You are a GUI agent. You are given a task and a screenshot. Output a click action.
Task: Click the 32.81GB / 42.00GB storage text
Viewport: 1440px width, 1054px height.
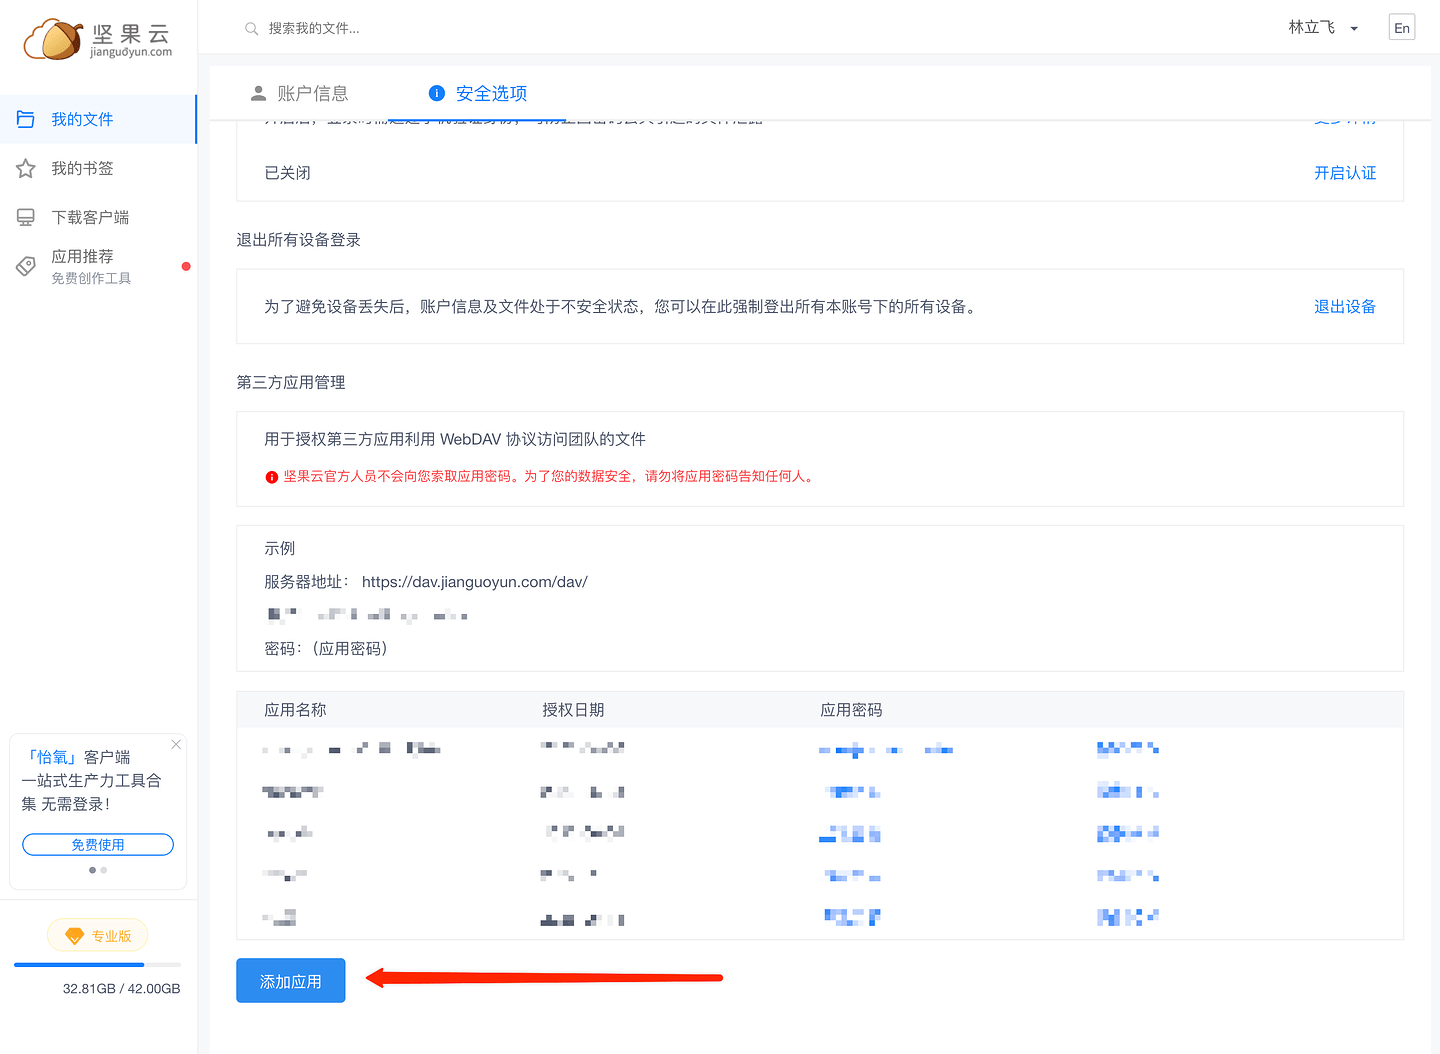(x=122, y=988)
